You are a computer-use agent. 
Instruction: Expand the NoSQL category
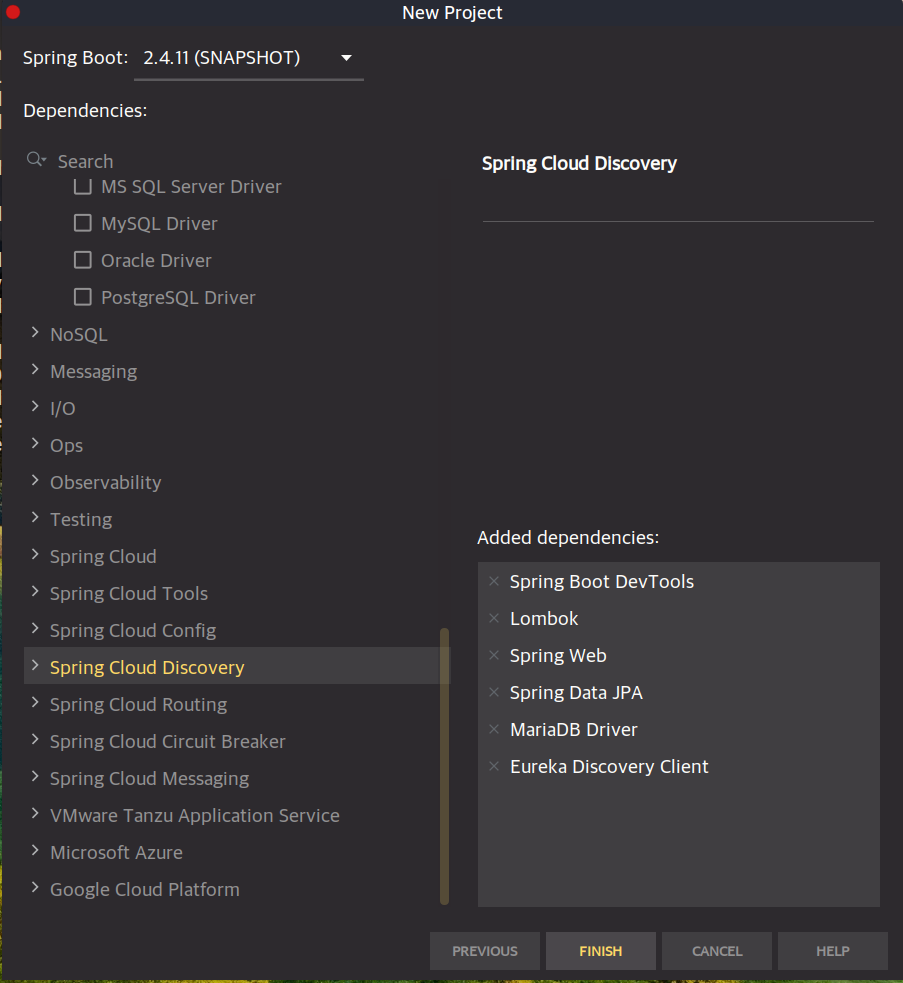tap(34, 333)
